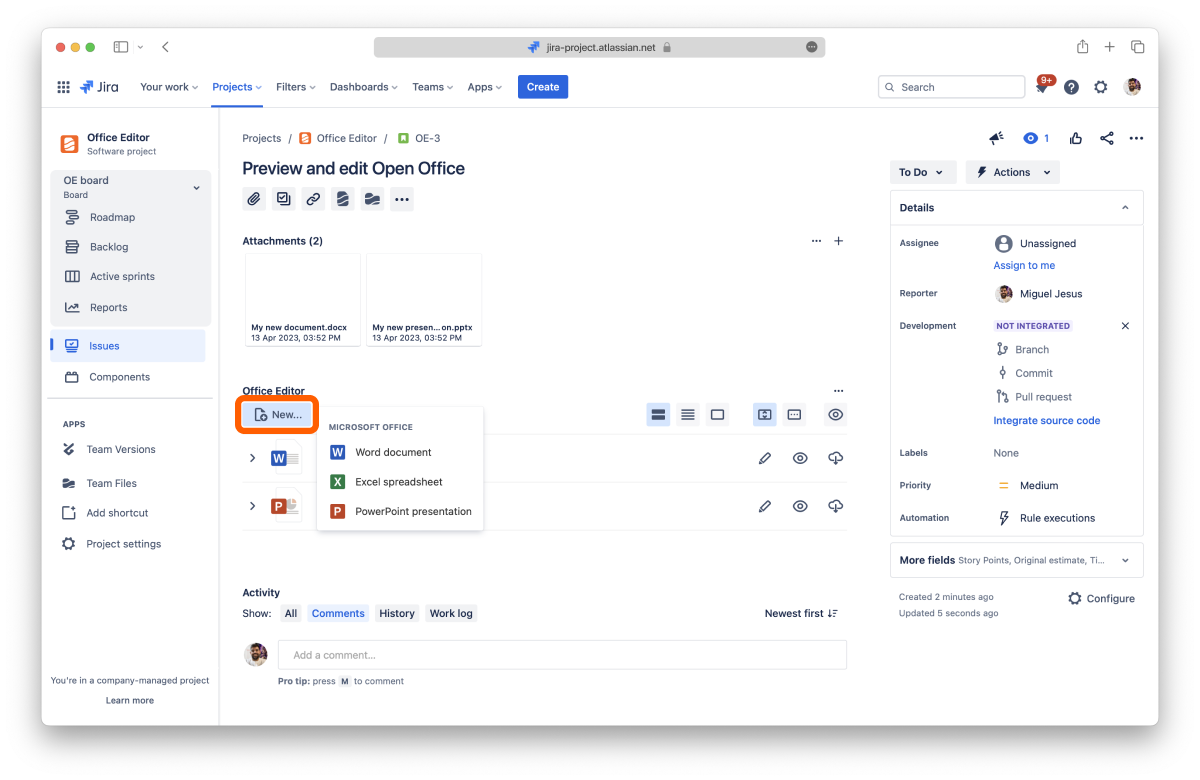The image size is (1200, 780).
Task: Expand the PowerPoint file row chevron
Action: [252, 506]
